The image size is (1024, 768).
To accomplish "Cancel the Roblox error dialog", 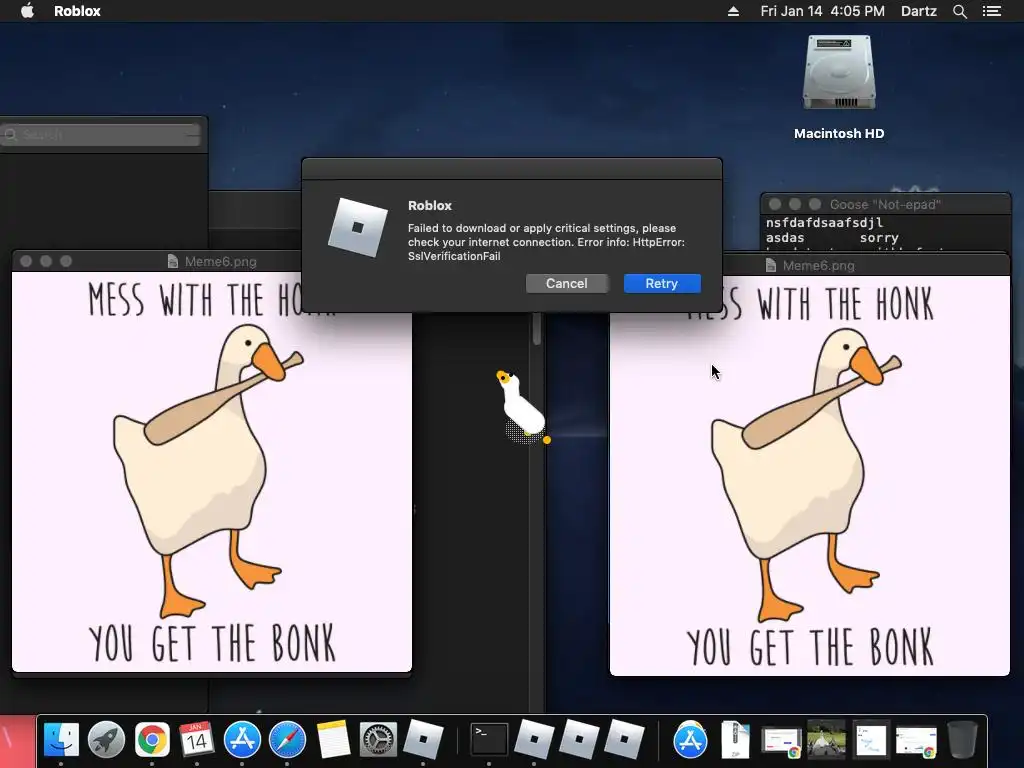I will [x=566, y=283].
